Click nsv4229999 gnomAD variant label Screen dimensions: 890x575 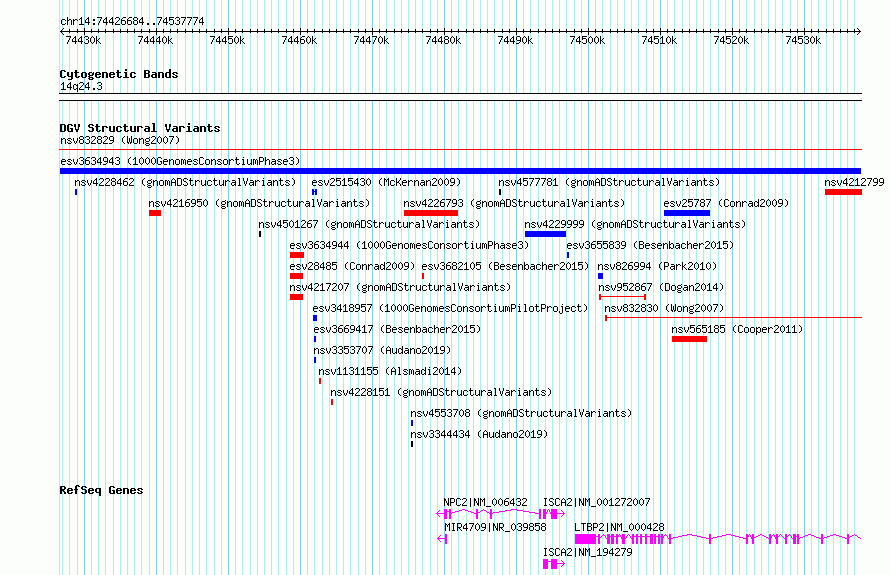(635, 224)
